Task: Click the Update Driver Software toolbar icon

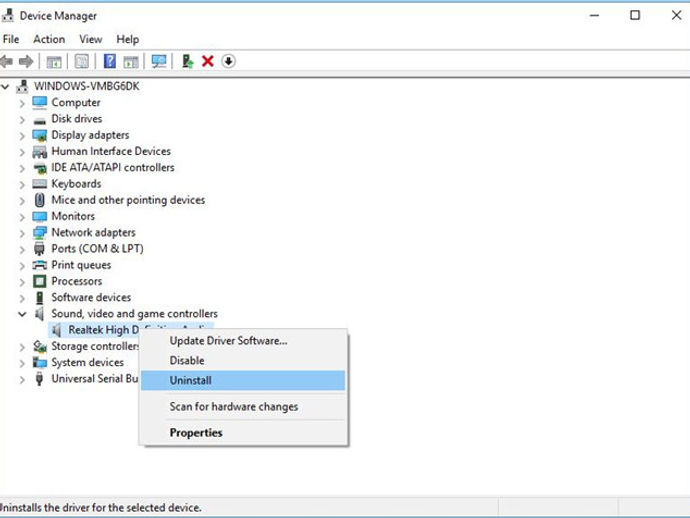Action: (187, 61)
